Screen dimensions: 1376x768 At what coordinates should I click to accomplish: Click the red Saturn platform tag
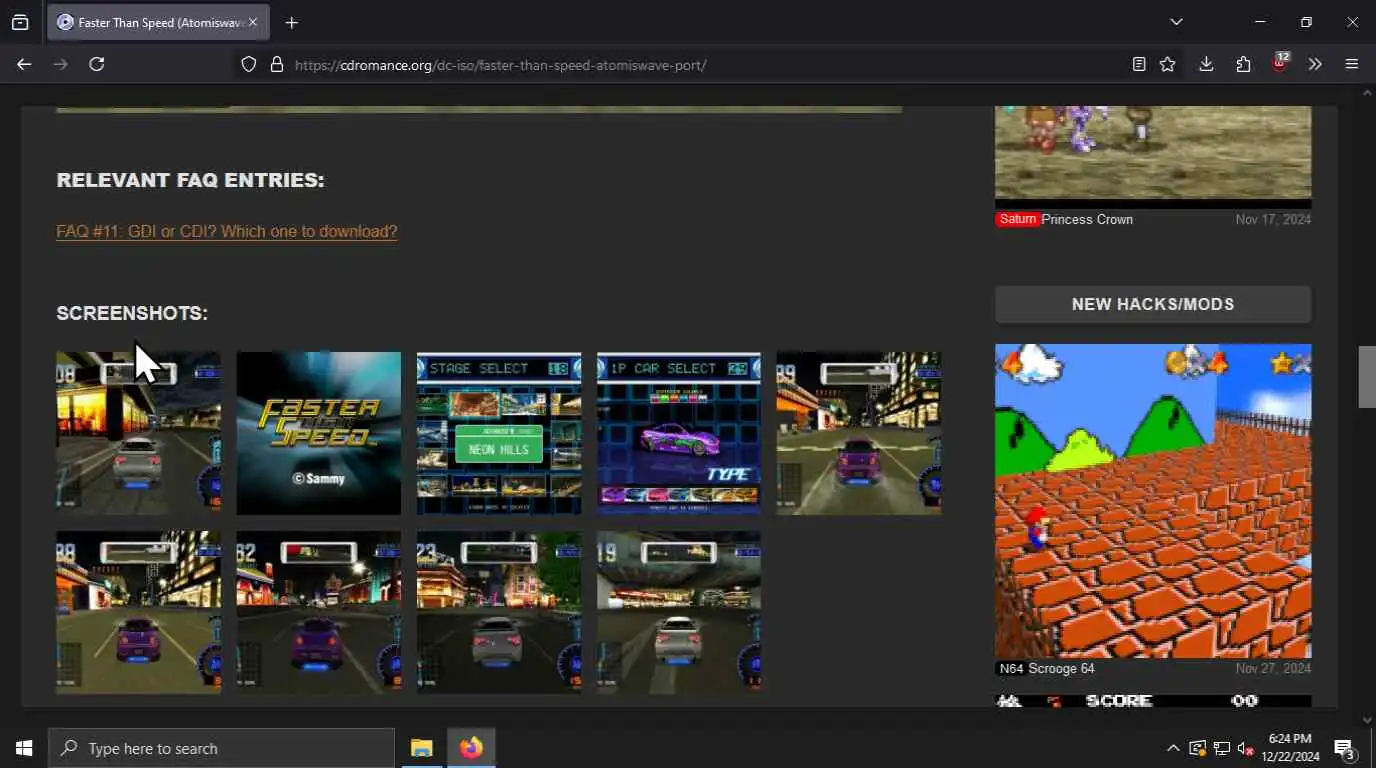coord(1017,219)
